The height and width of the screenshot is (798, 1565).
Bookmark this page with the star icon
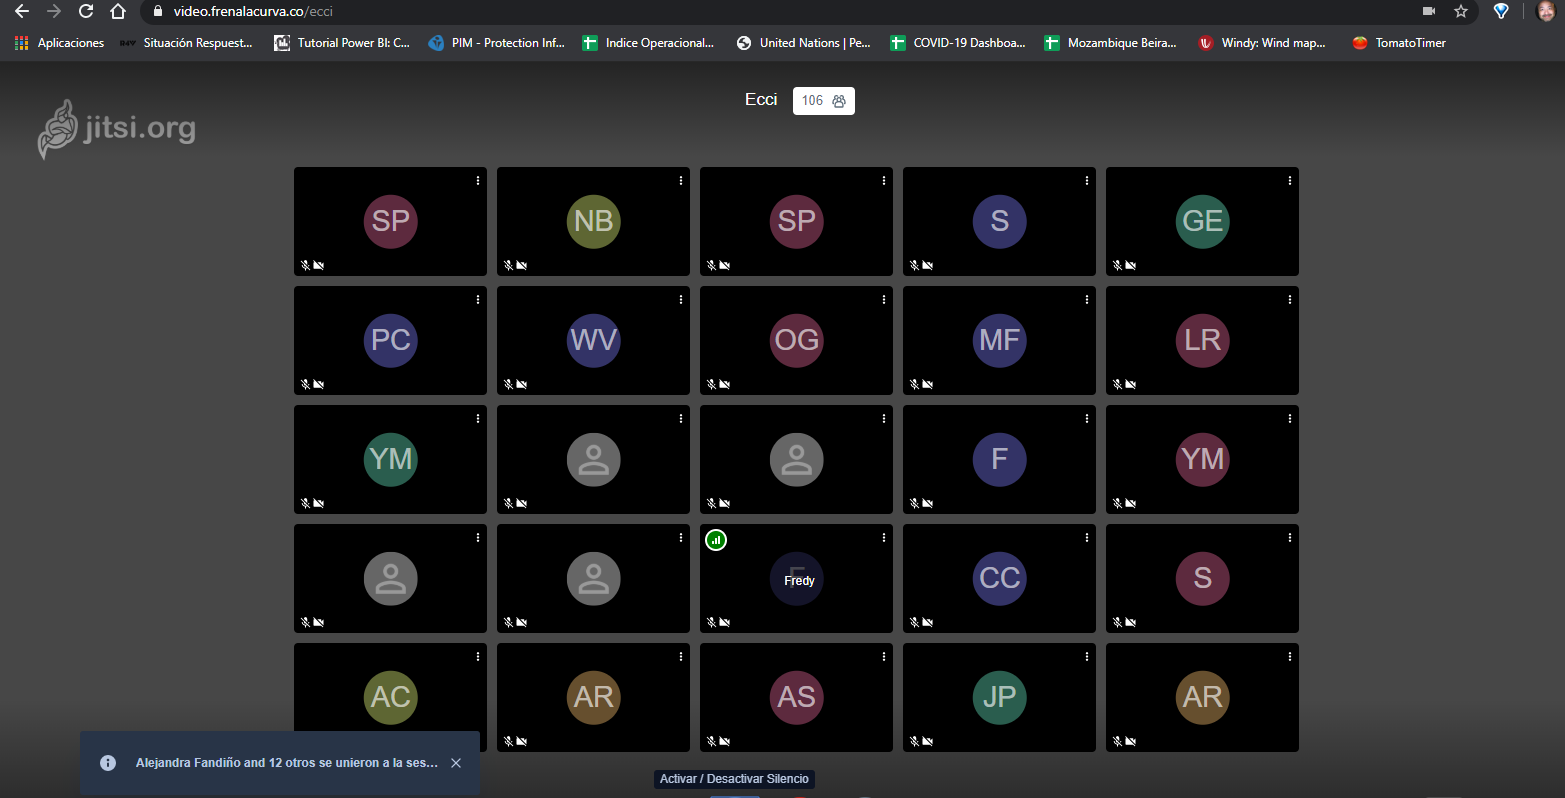point(1461,11)
